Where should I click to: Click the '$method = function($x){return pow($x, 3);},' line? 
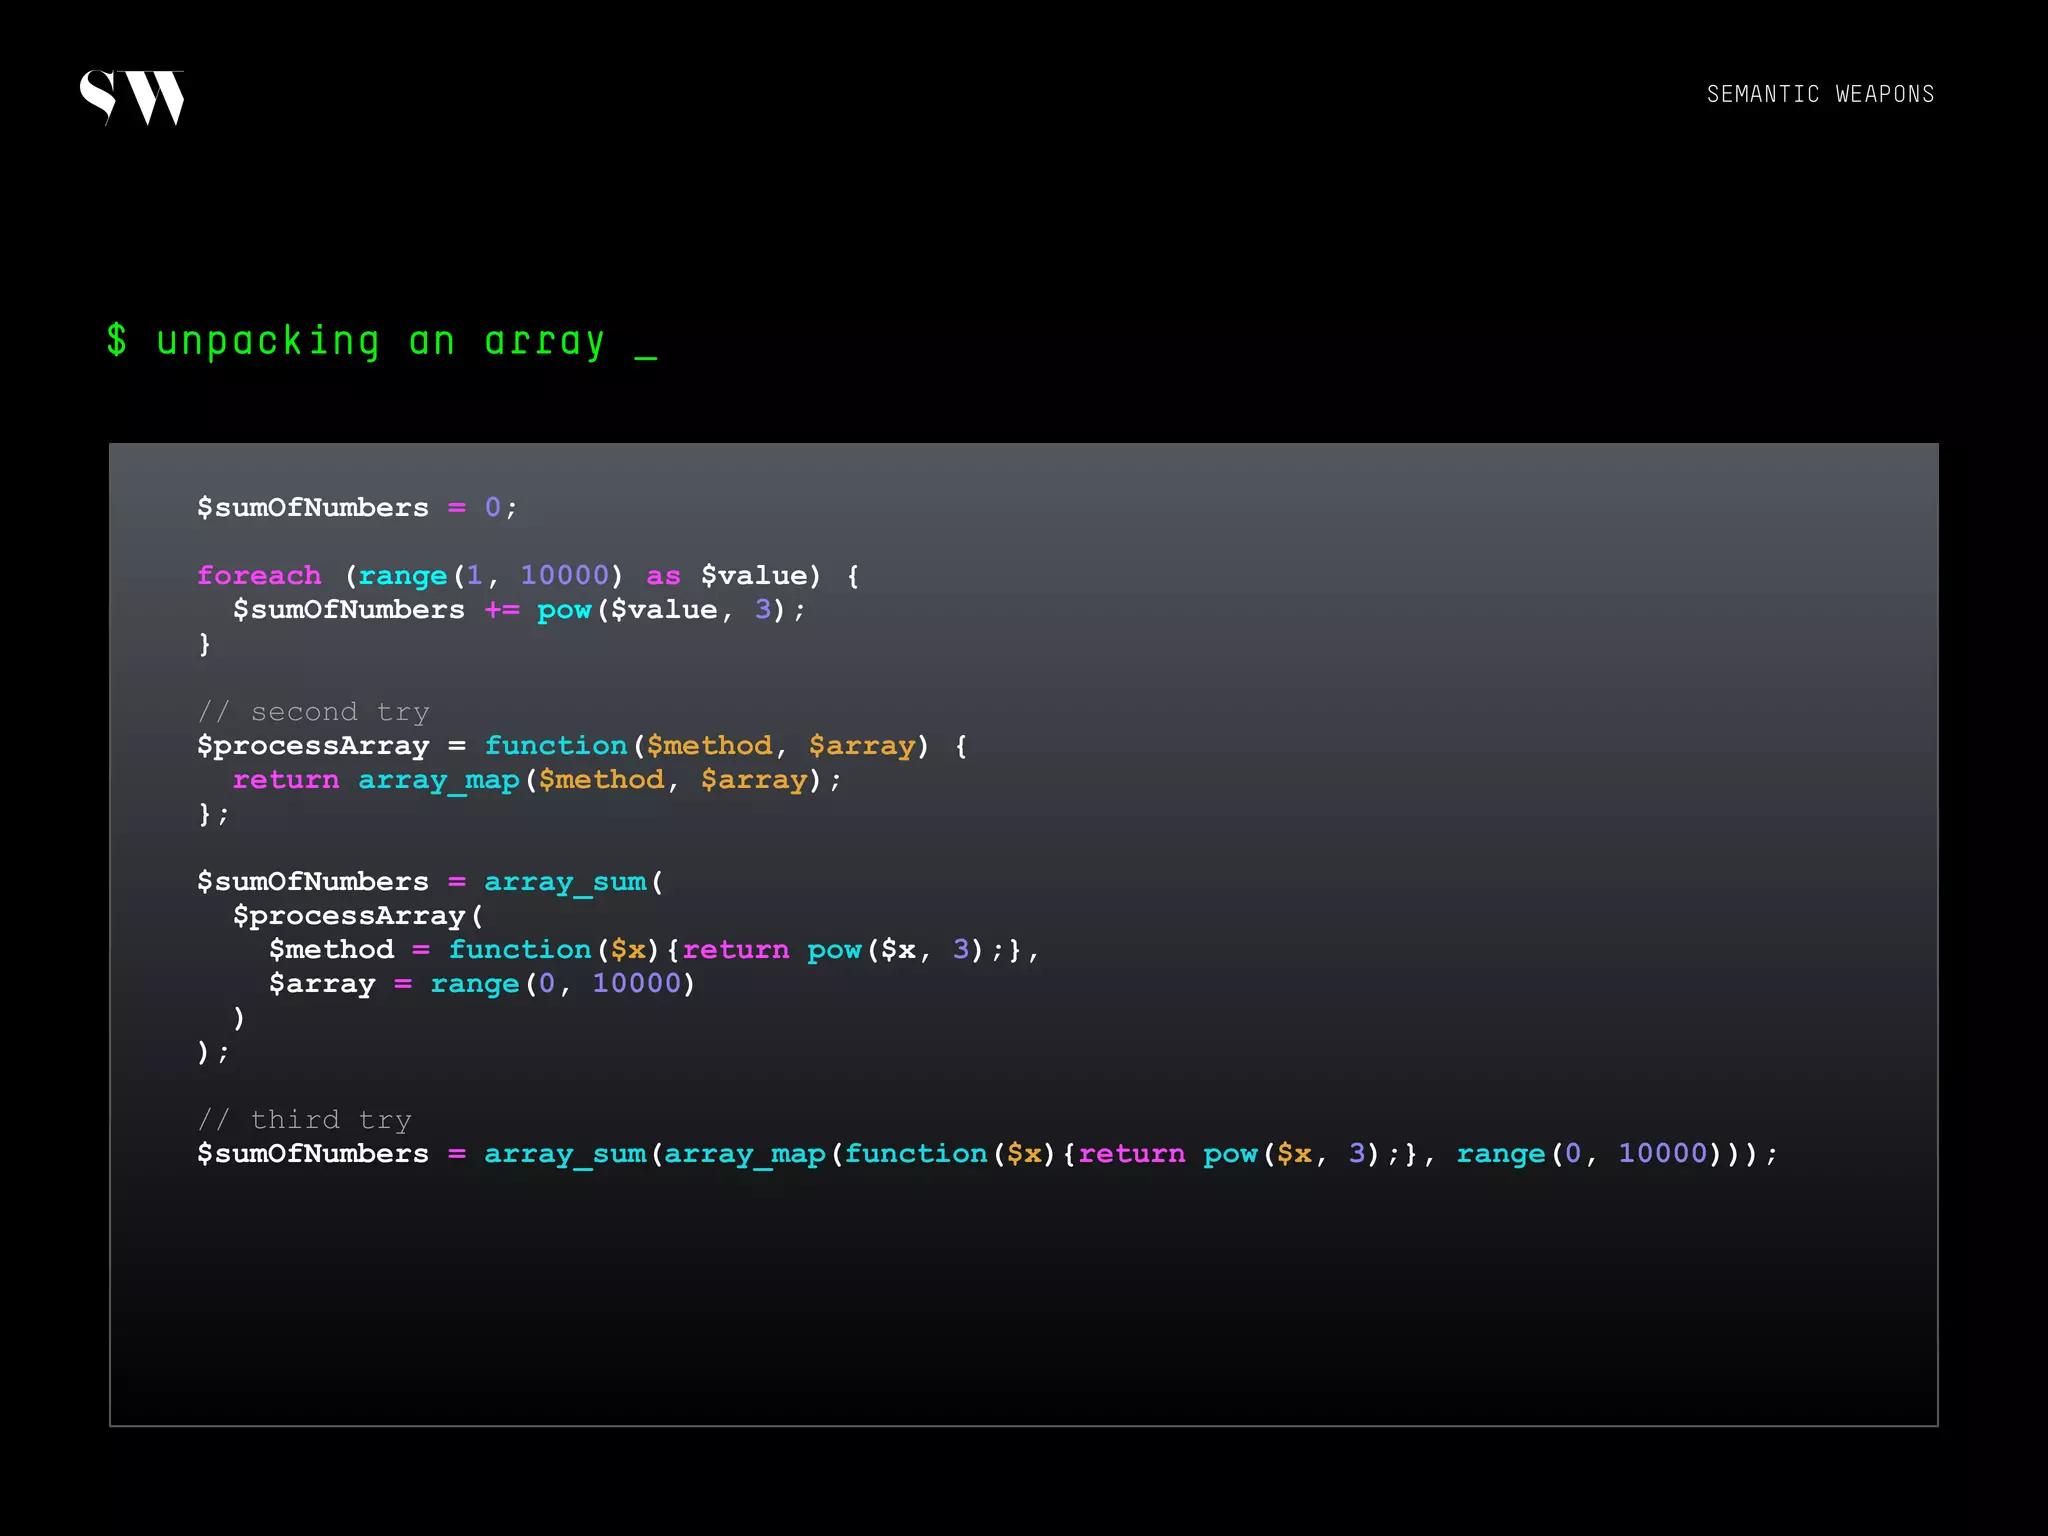[654, 950]
